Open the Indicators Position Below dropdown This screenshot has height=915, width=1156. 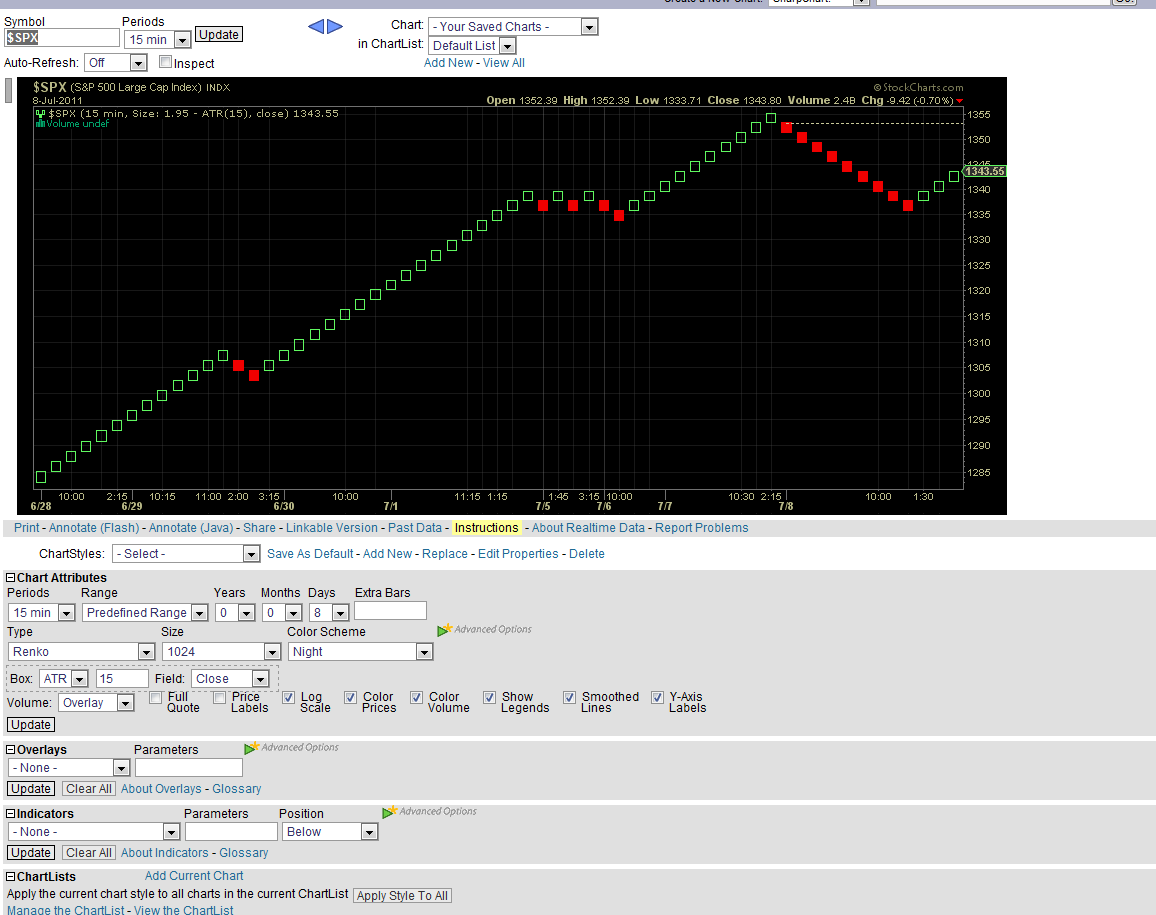[330, 832]
